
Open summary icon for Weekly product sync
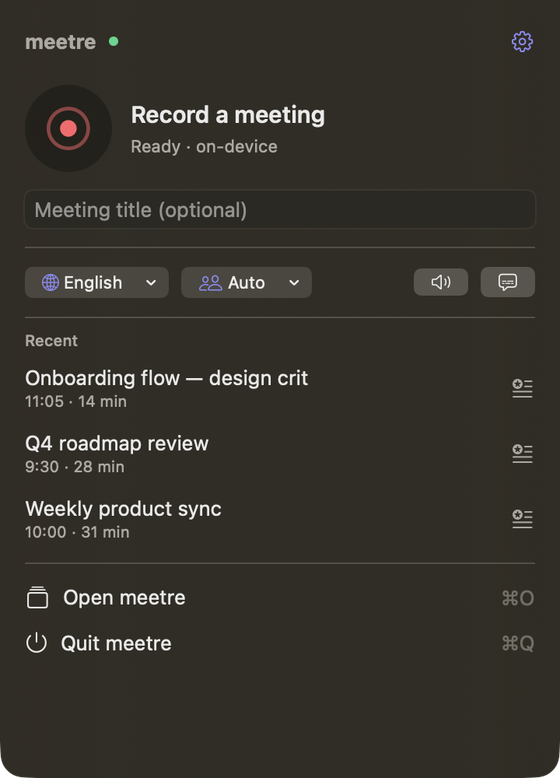click(x=522, y=519)
